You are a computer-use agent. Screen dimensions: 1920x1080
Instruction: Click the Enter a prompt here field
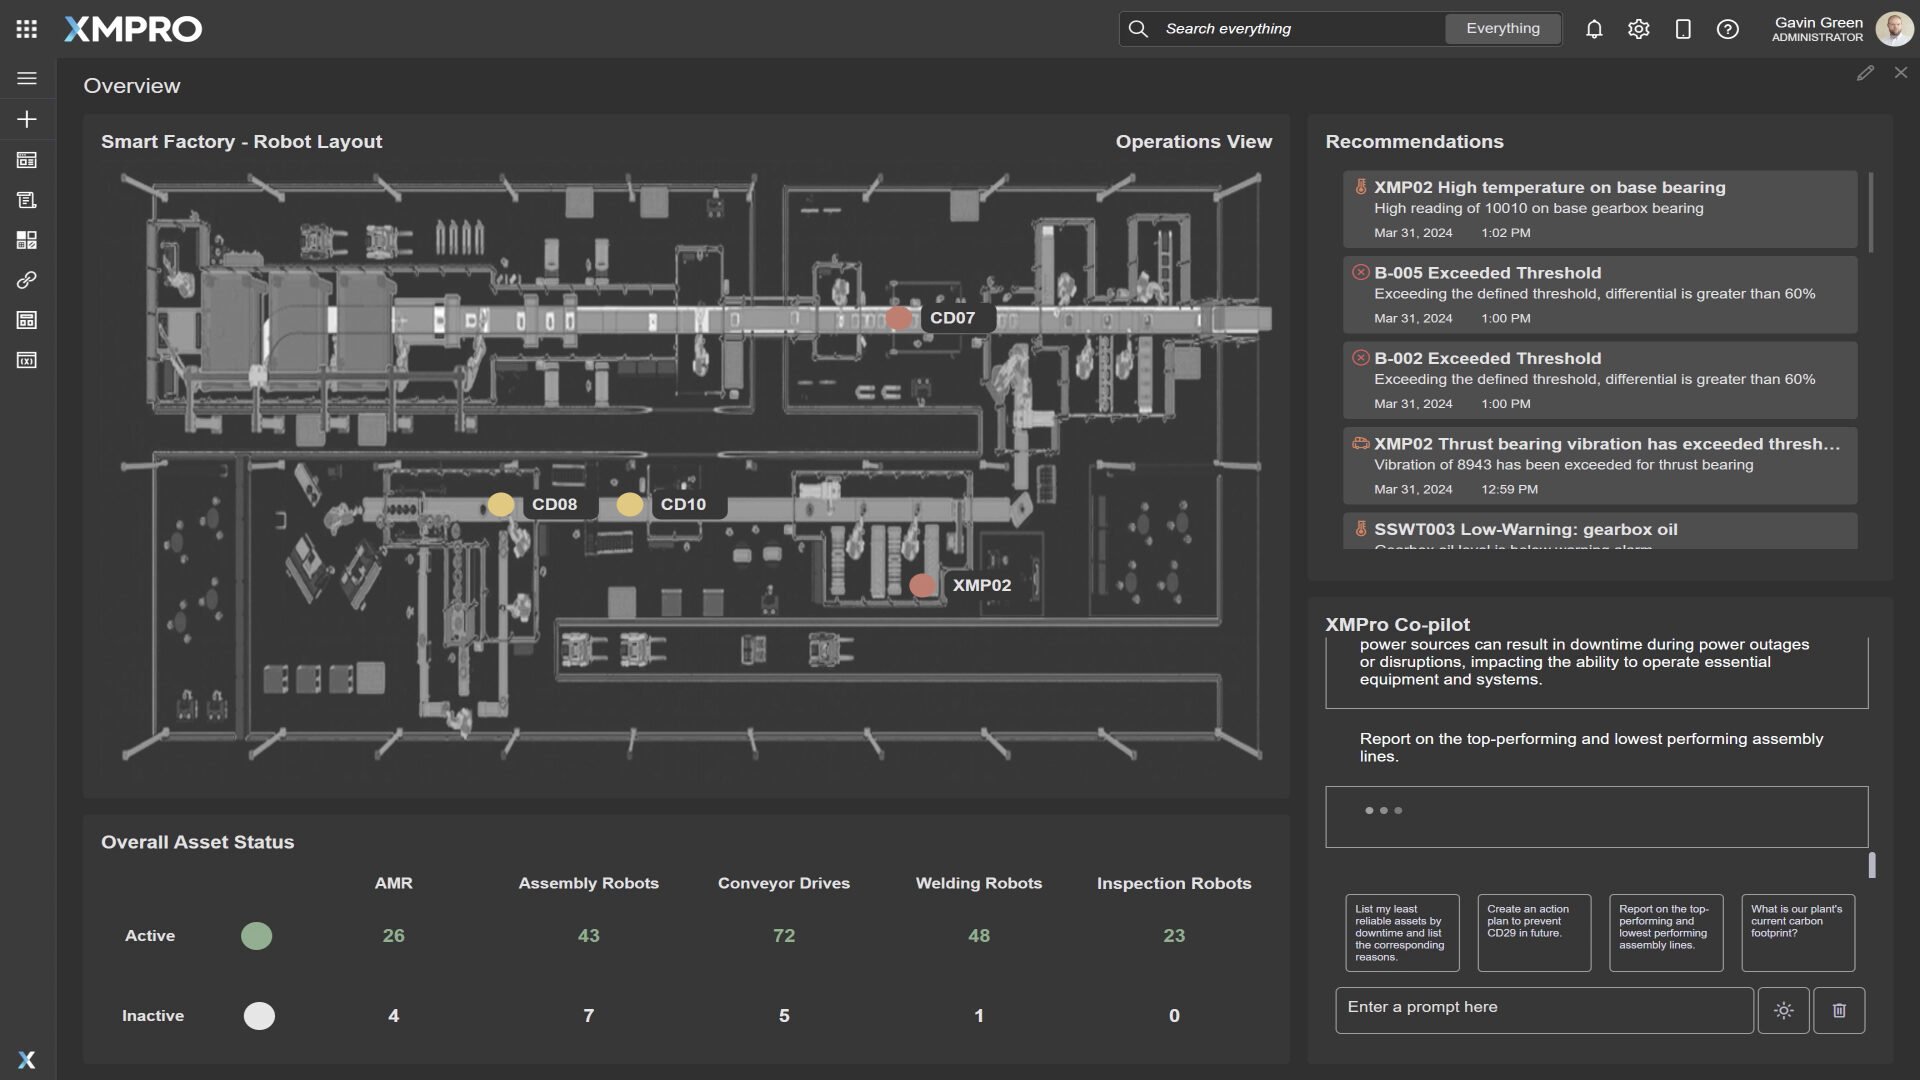pos(1543,1009)
